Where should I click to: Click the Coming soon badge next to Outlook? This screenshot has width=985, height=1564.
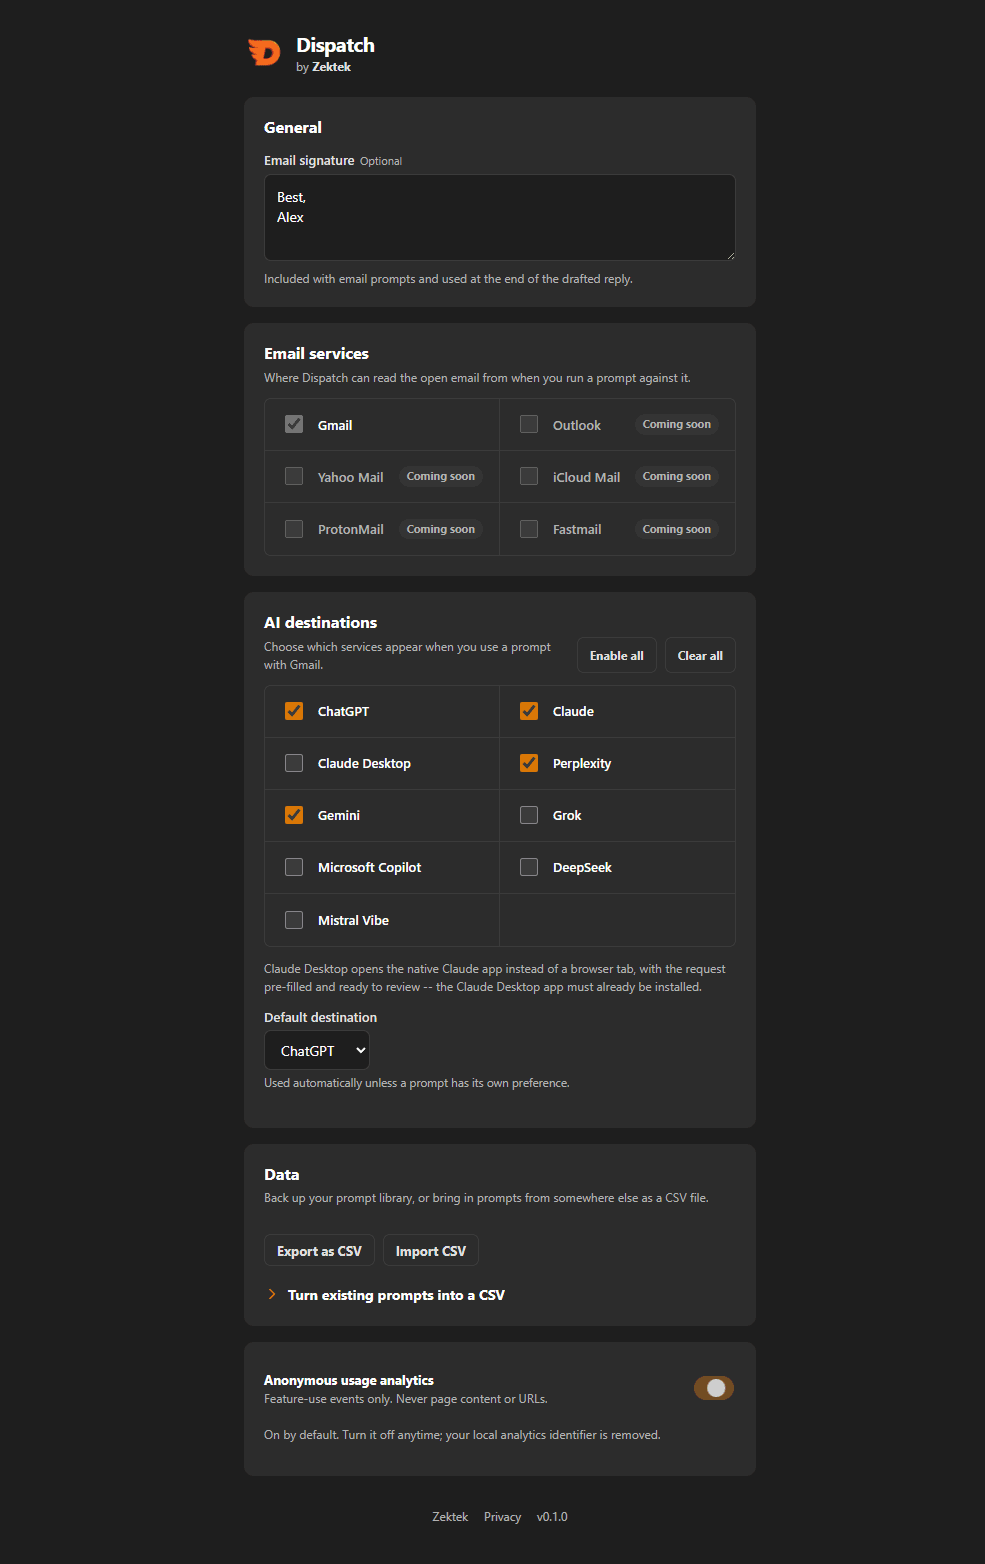point(677,424)
